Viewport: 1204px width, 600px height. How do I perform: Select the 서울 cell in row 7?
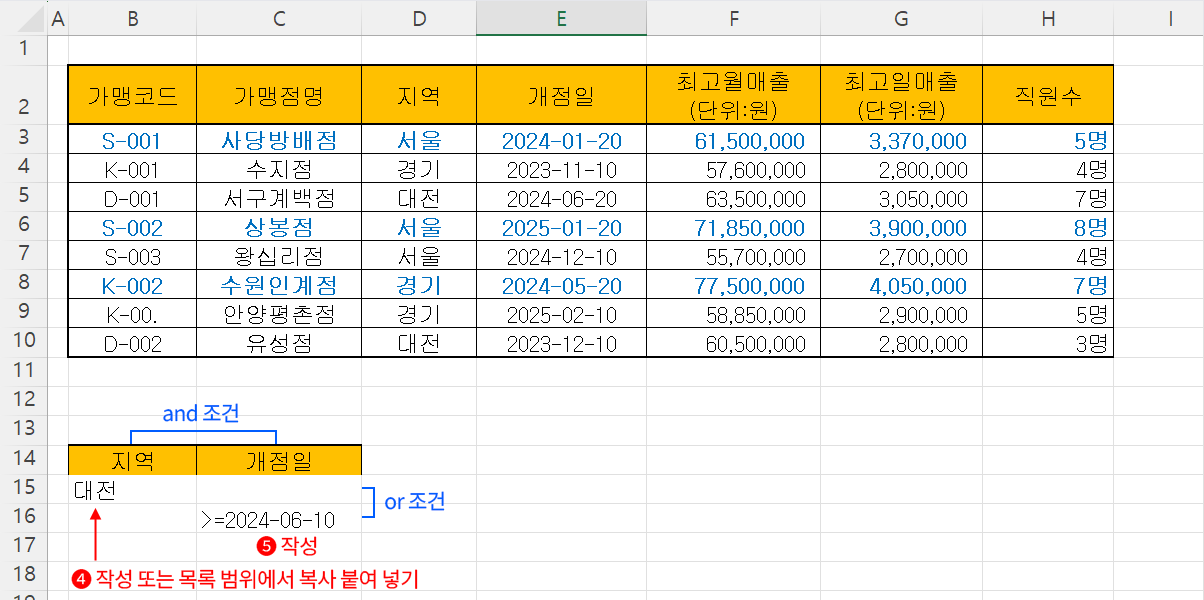click(419, 255)
